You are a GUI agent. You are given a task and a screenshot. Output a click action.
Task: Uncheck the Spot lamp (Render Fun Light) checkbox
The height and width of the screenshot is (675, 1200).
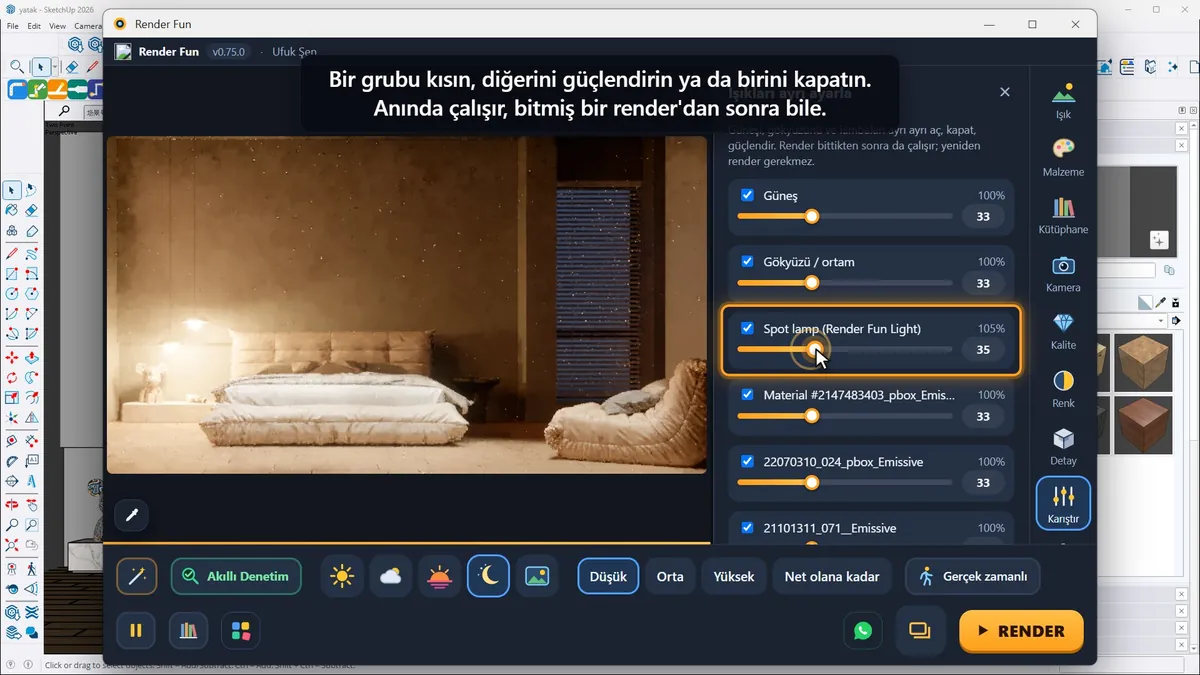tap(747, 328)
